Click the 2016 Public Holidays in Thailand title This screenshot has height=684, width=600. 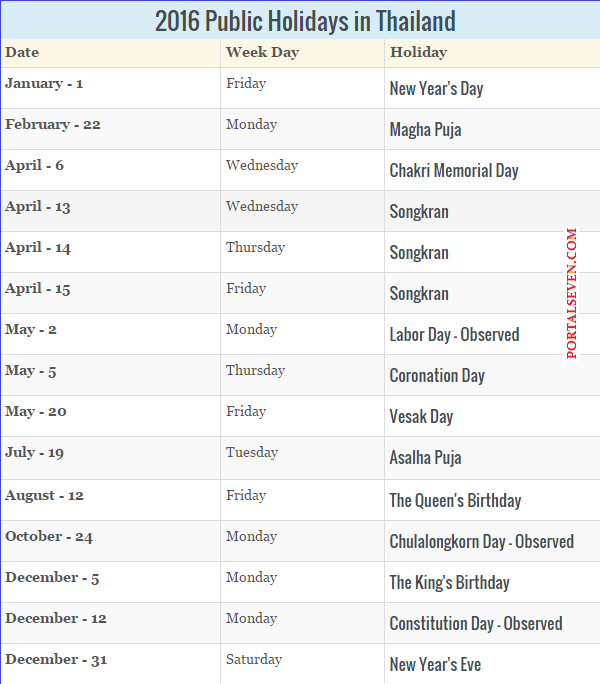click(x=305, y=21)
